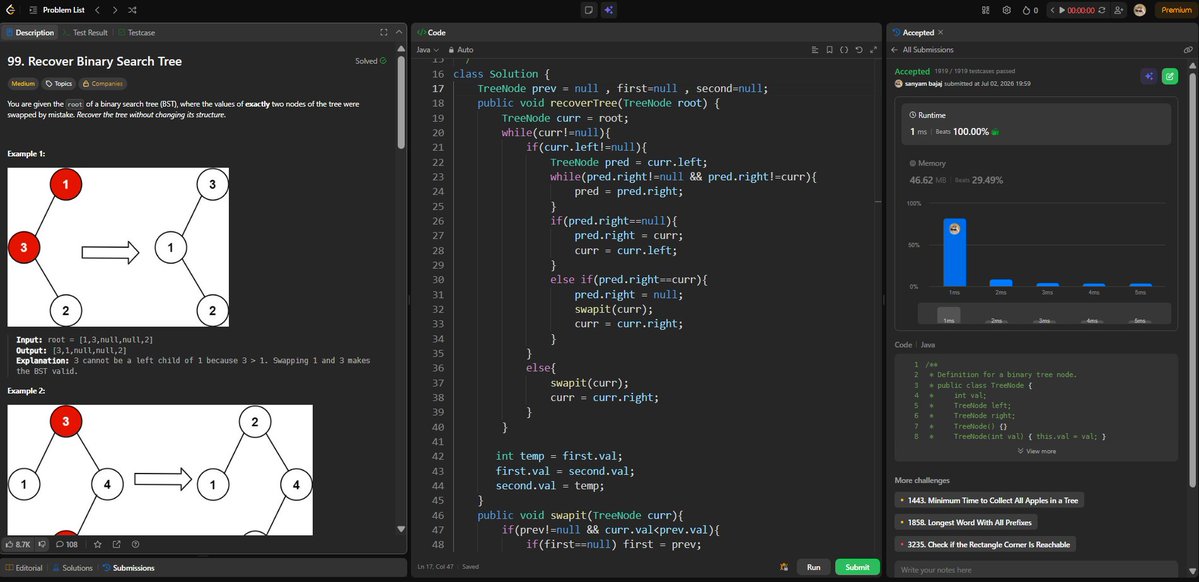This screenshot has width=1199, height=582.
Task: Dislike the problem thumbs down
Action: click(x=43, y=545)
